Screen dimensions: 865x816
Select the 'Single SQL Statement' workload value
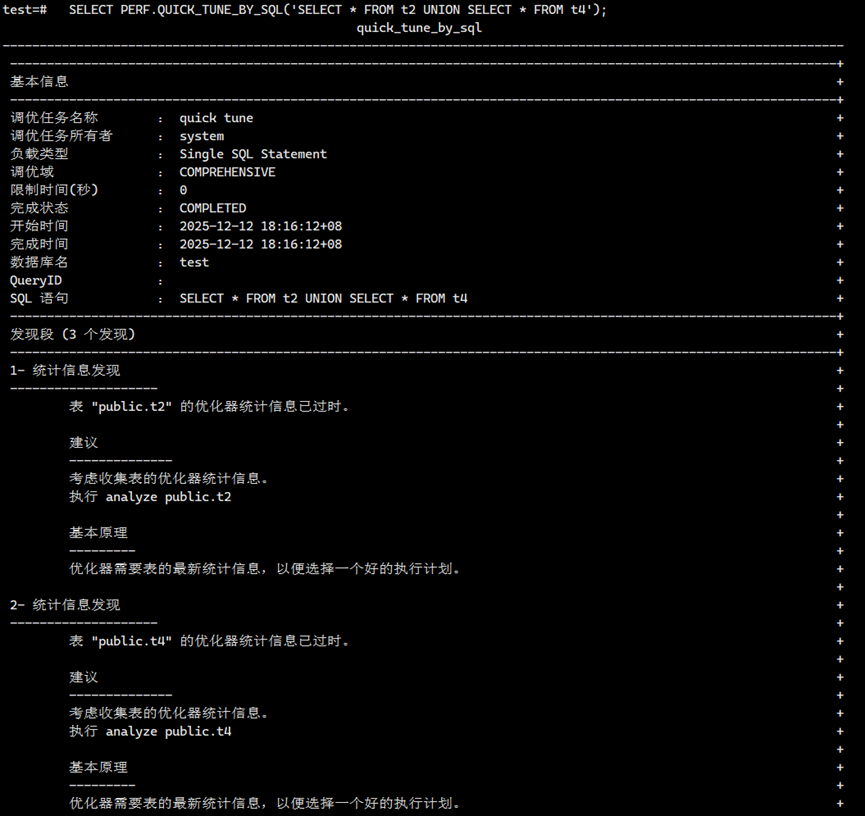[253, 154]
